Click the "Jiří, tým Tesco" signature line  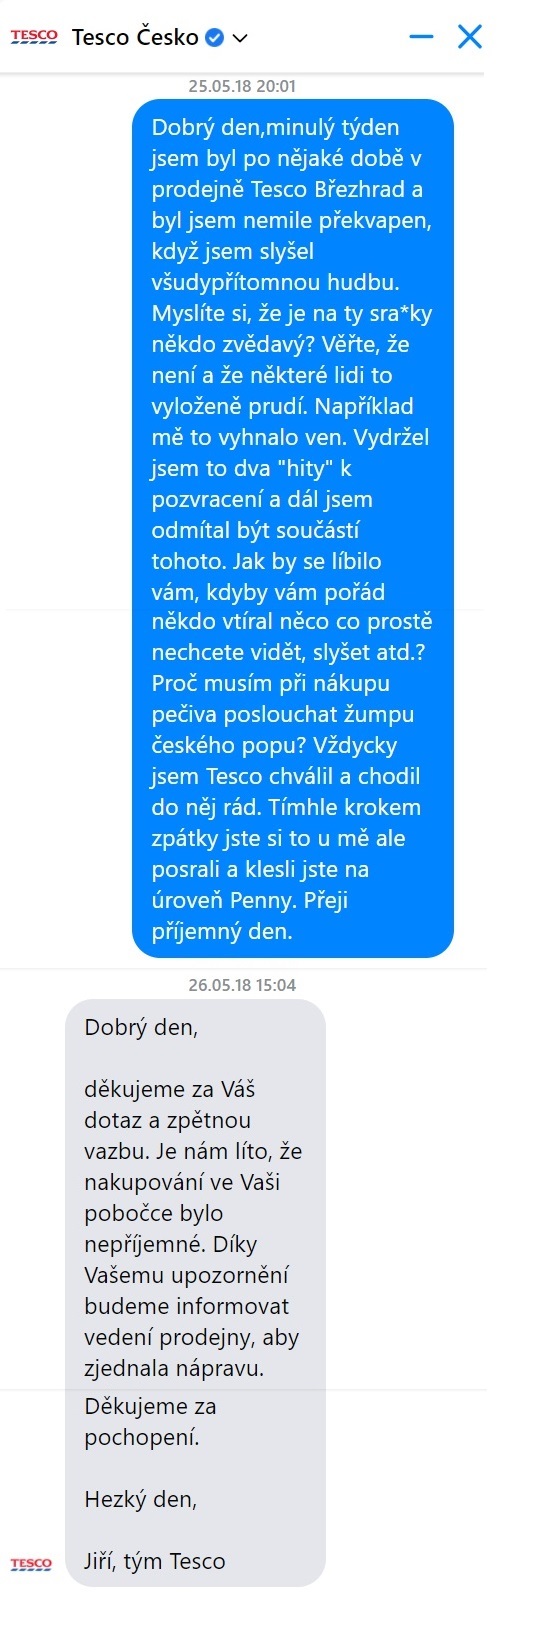point(155,1561)
